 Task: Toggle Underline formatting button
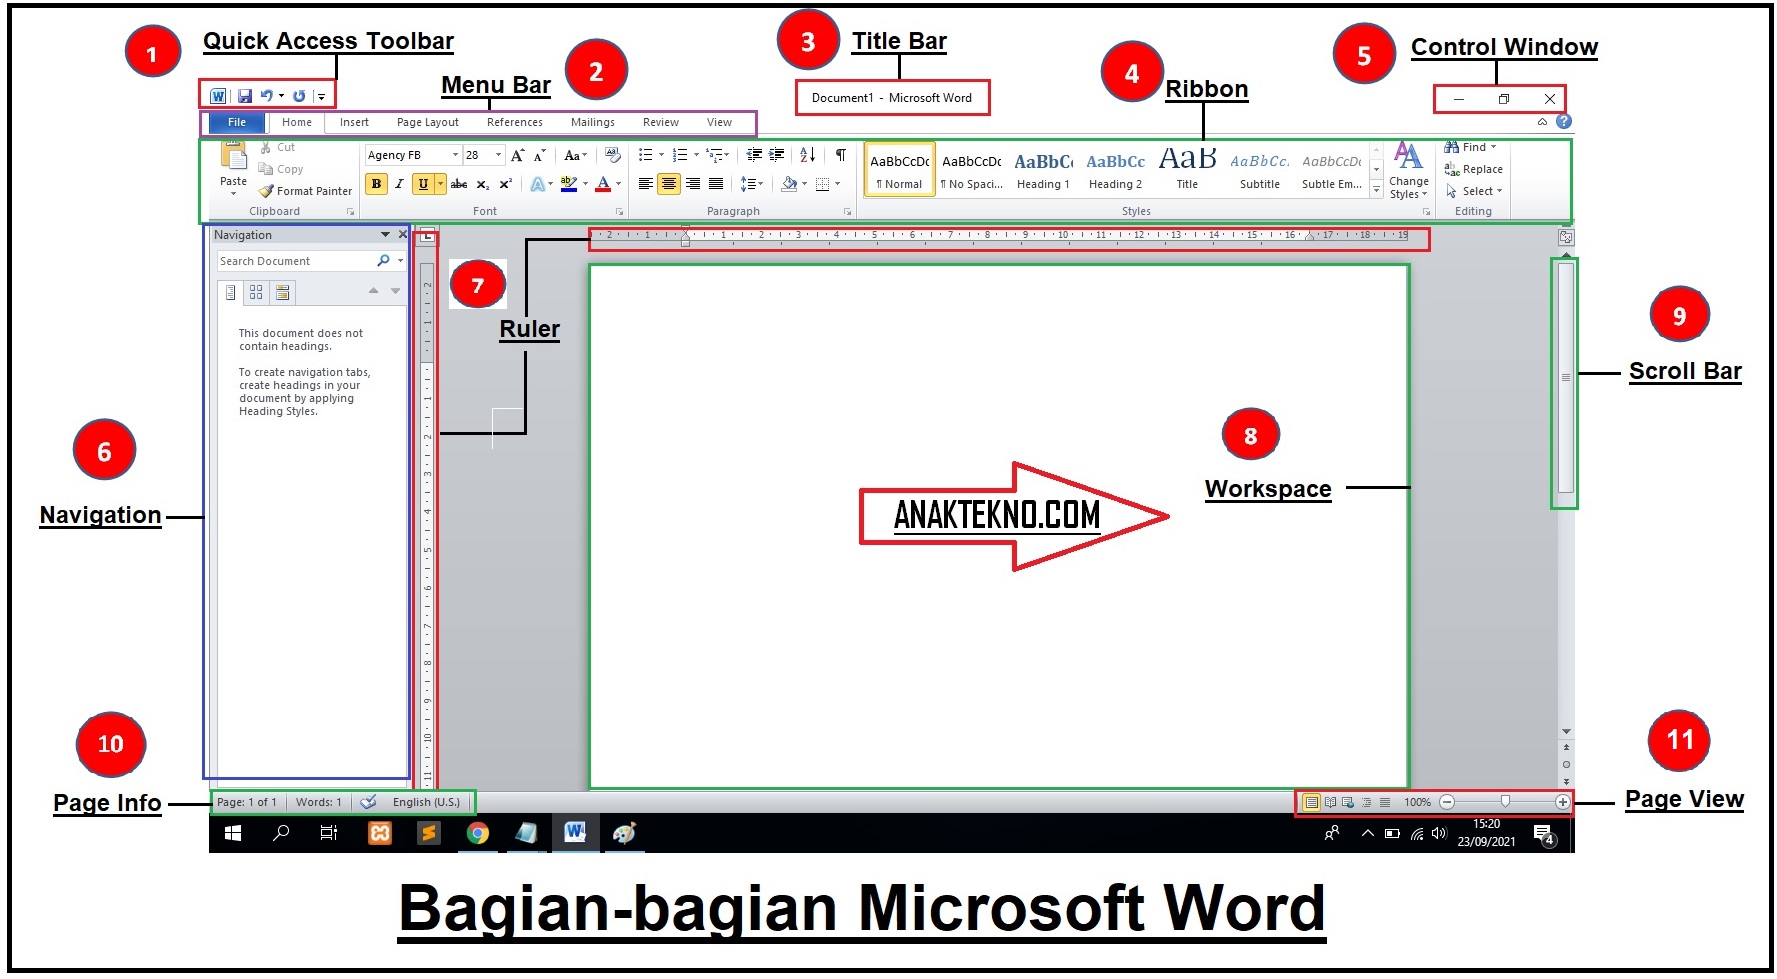tap(423, 184)
